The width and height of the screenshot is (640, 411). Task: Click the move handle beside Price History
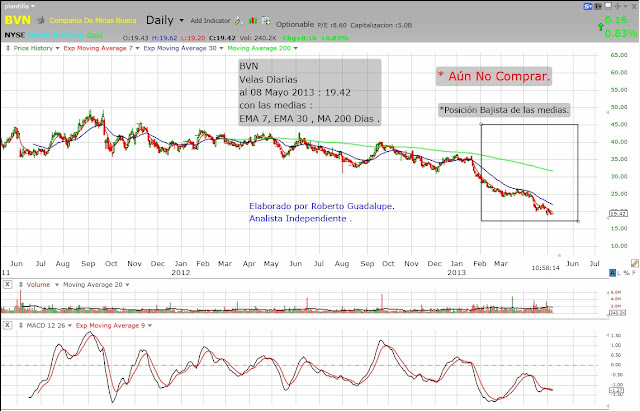tap(8, 48)
